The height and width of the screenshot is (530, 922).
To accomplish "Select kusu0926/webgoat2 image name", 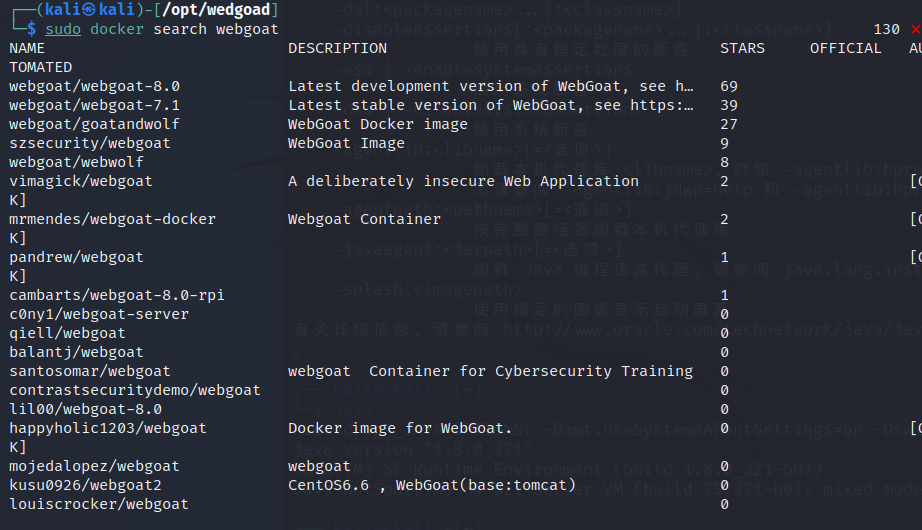I will click(85, 485).
